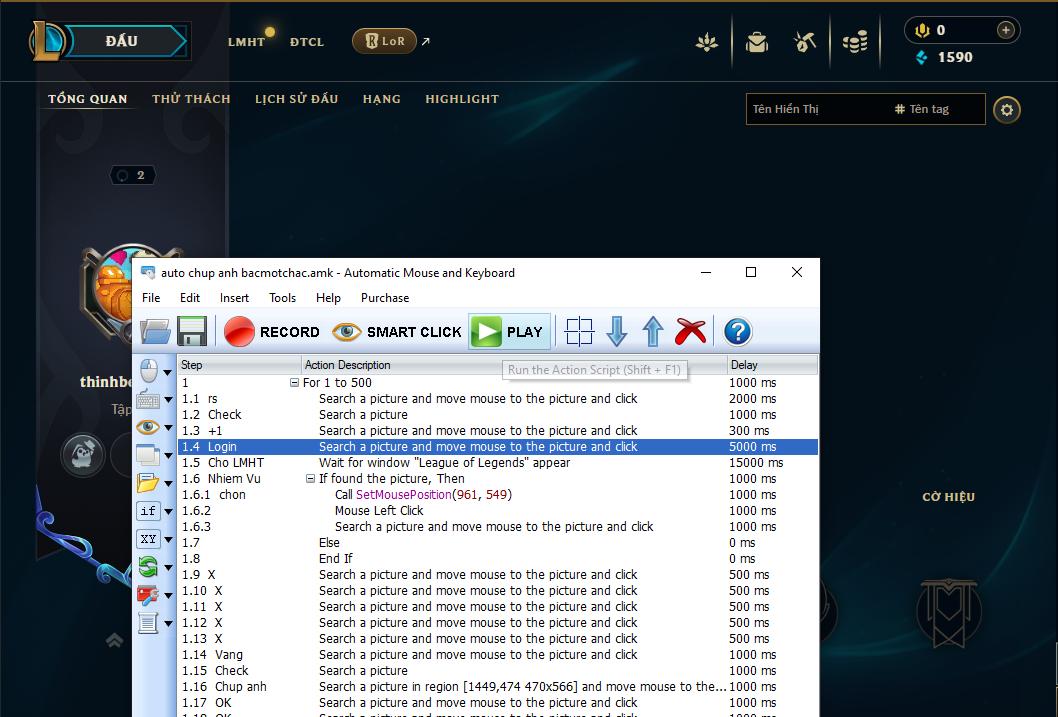Switch to LỊCH SỬ ĐẤU tab

click(x=296, y=99)
